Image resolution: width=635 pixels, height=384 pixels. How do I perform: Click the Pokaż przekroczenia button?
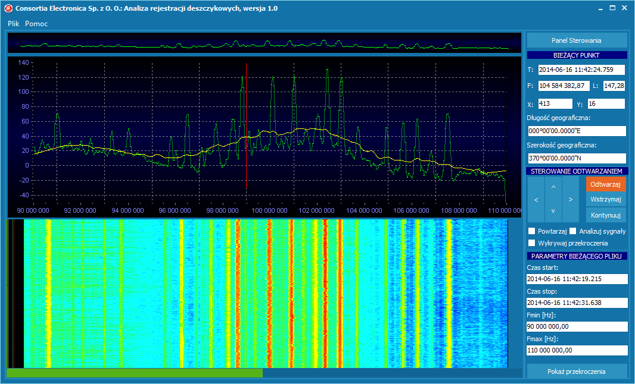pos(576,371)
